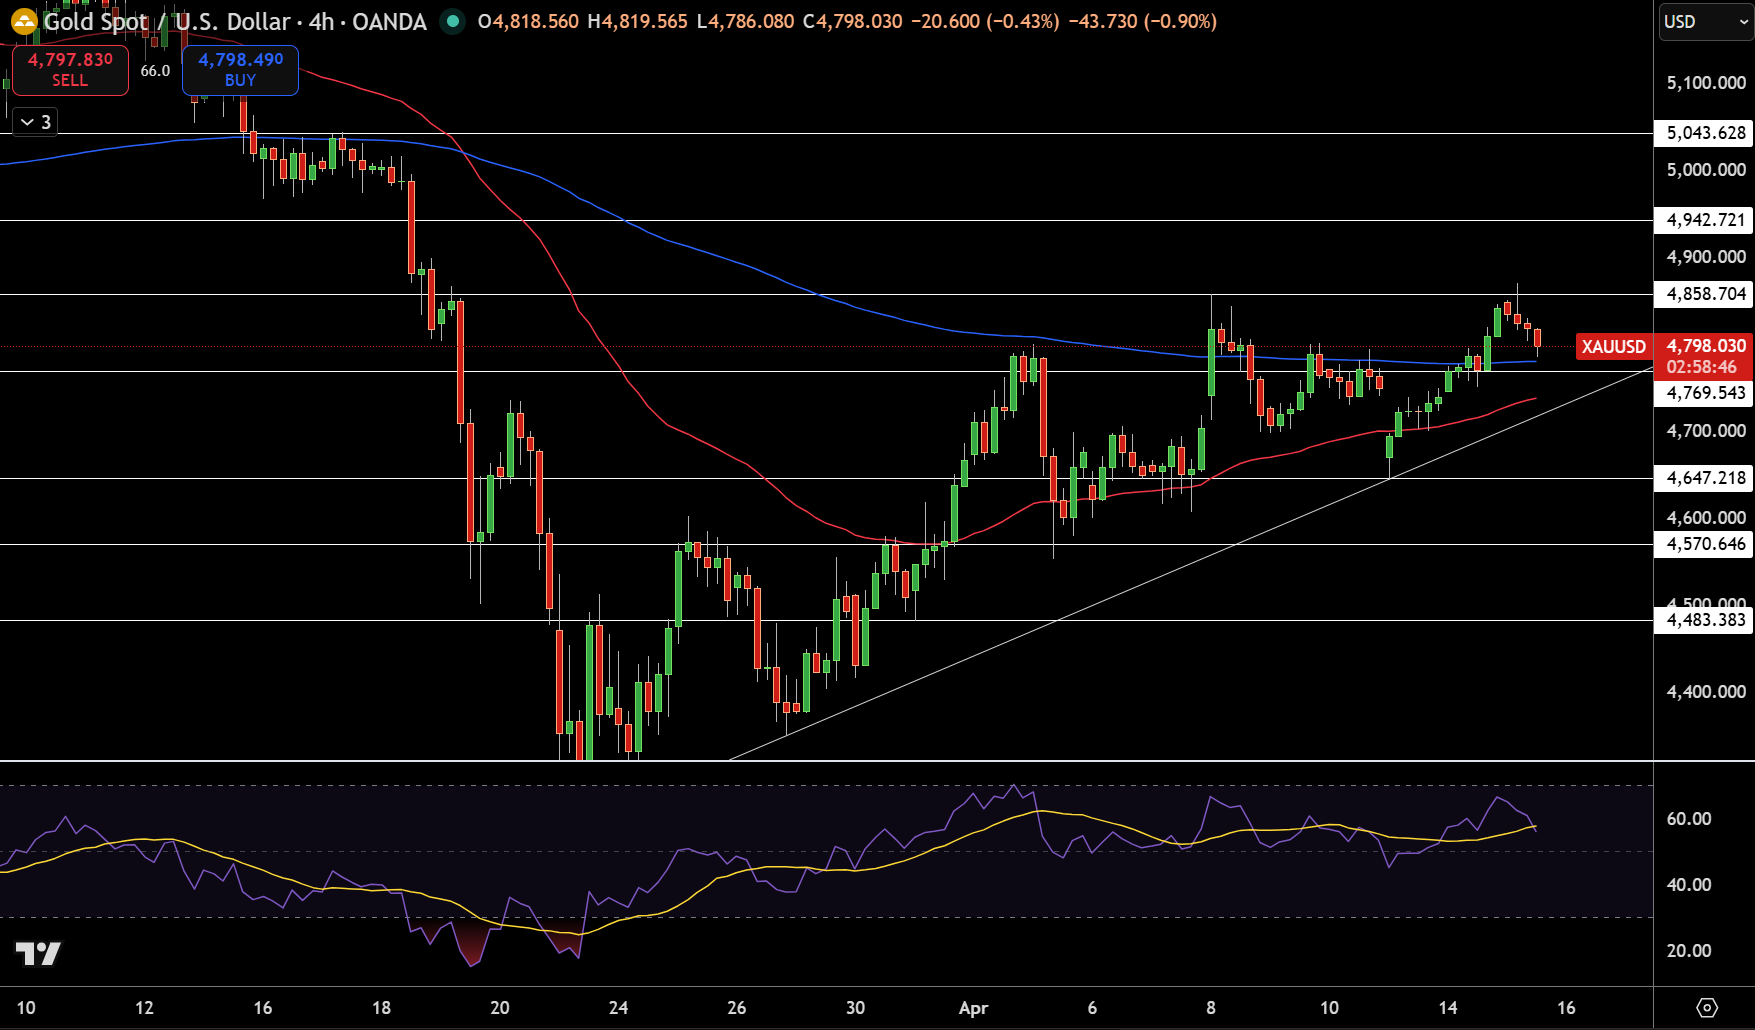
Task: Click the 4,798.030 current price label
Action: point(1706,346)
